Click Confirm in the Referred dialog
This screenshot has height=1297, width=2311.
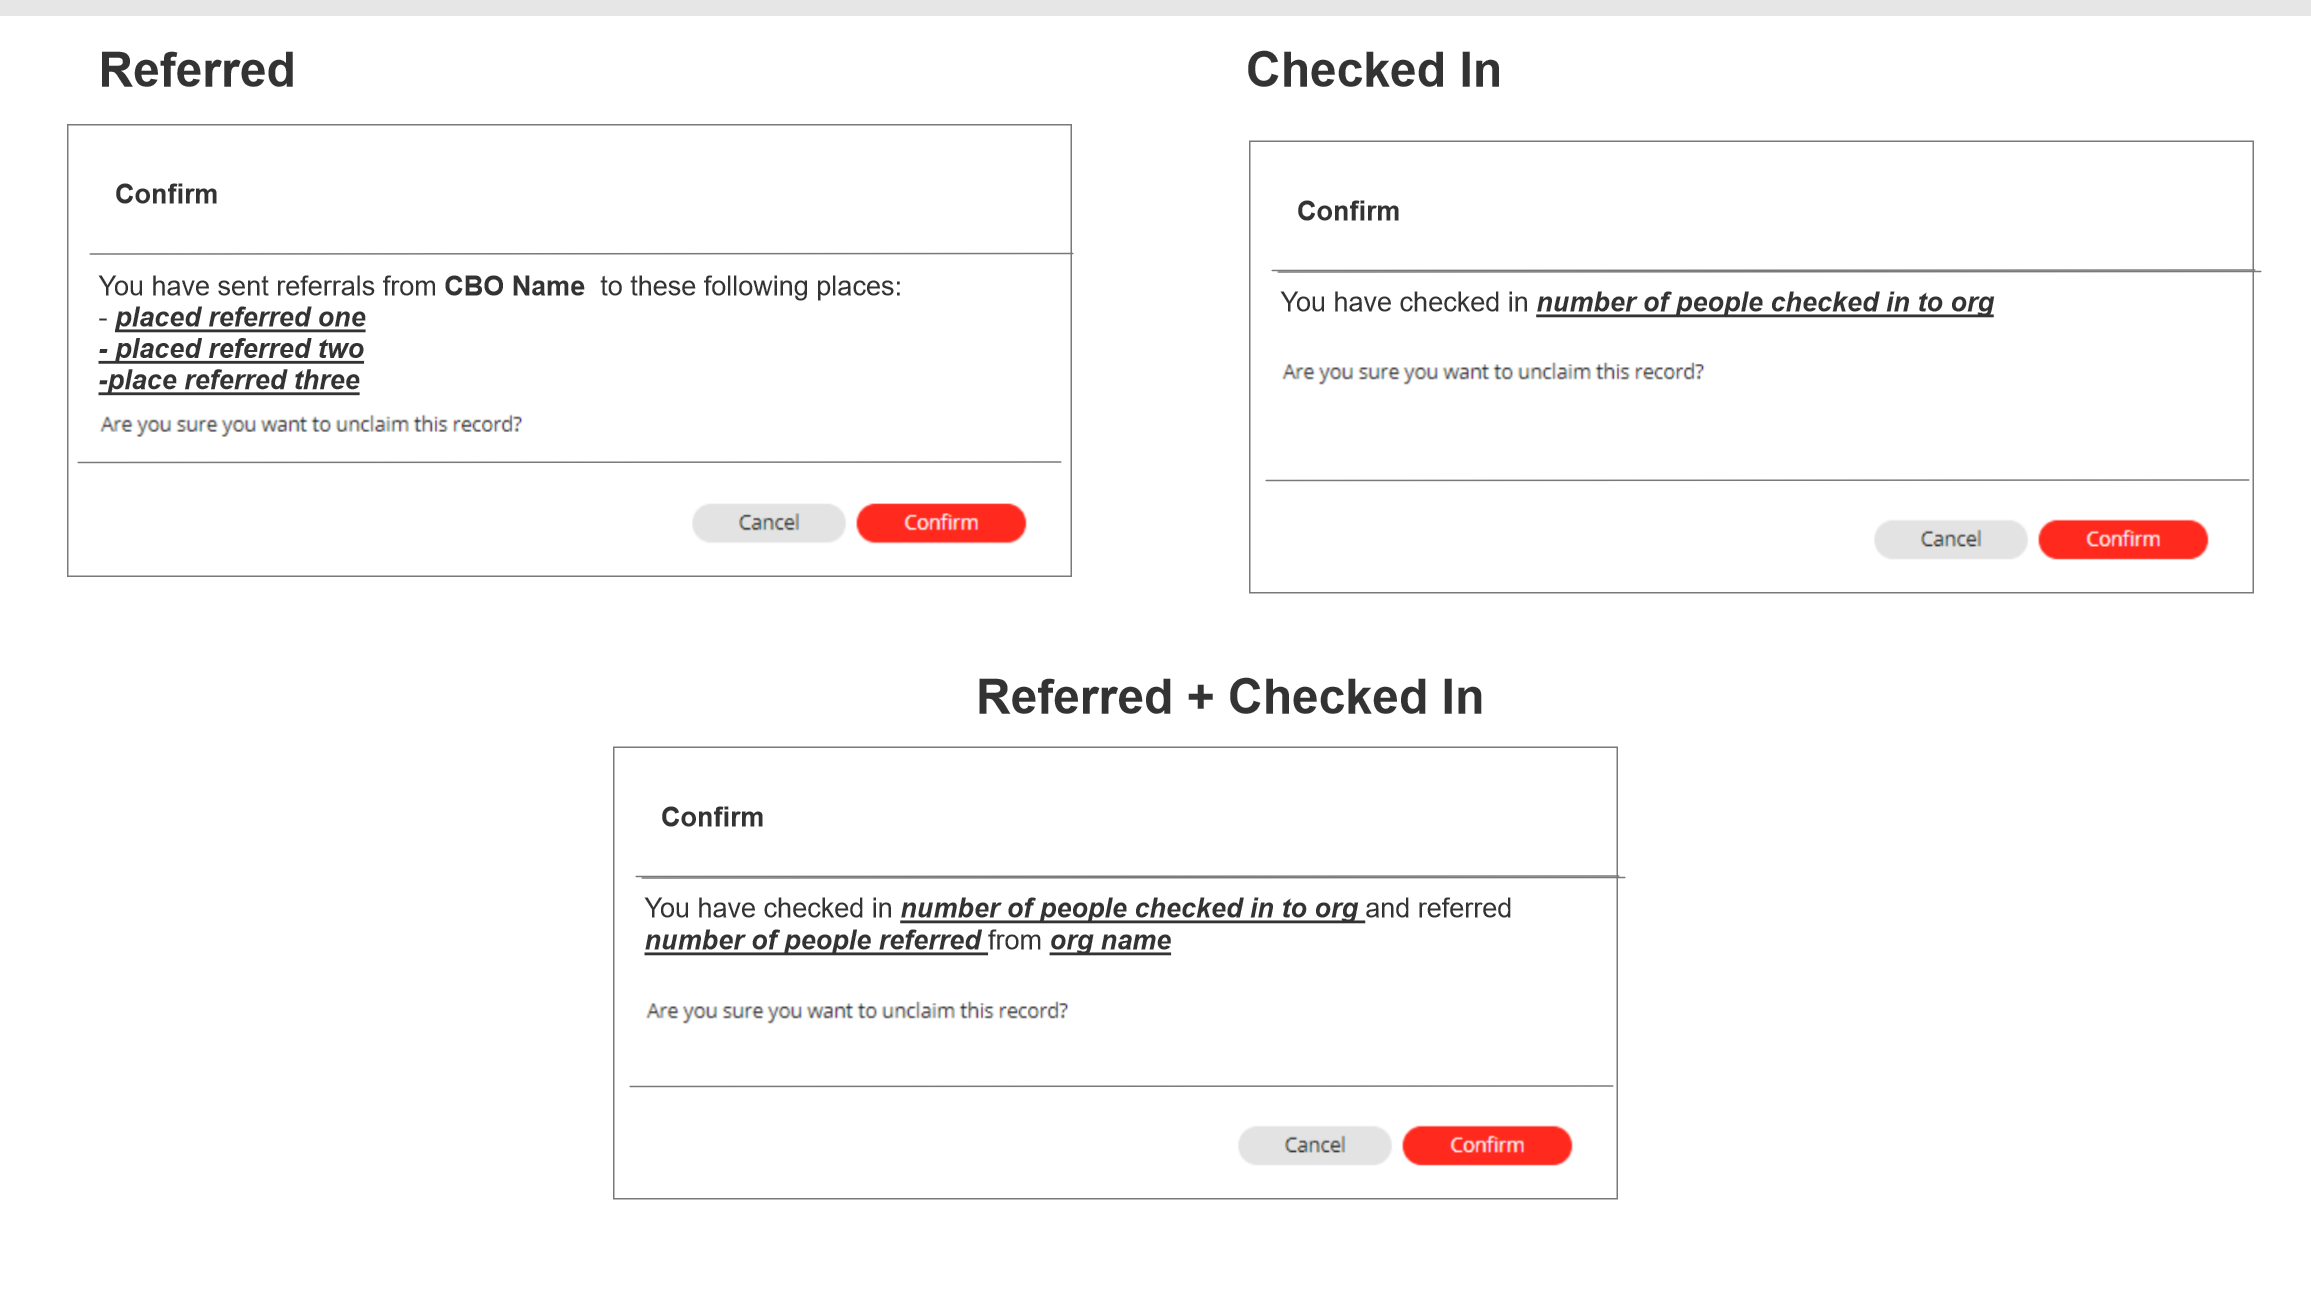pos(940,522)
